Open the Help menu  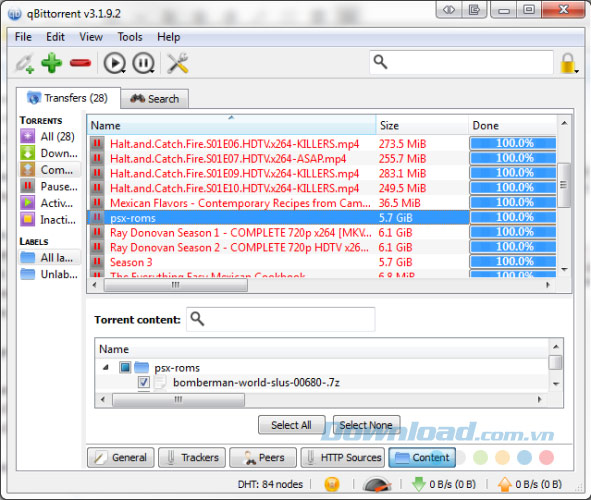(168, 37)
